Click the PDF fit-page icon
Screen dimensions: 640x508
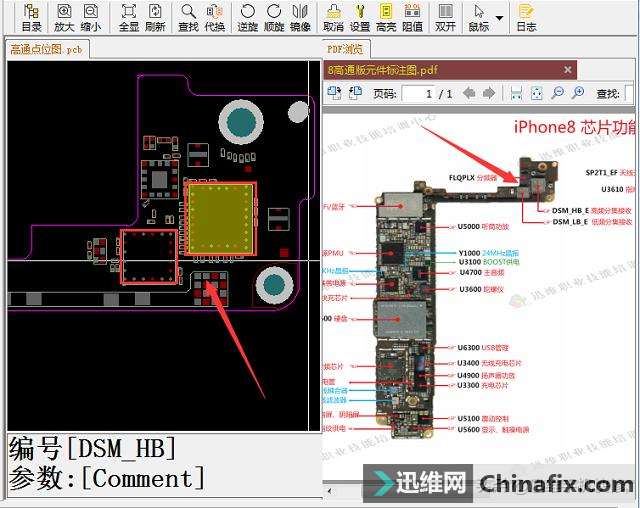[537, 93]
